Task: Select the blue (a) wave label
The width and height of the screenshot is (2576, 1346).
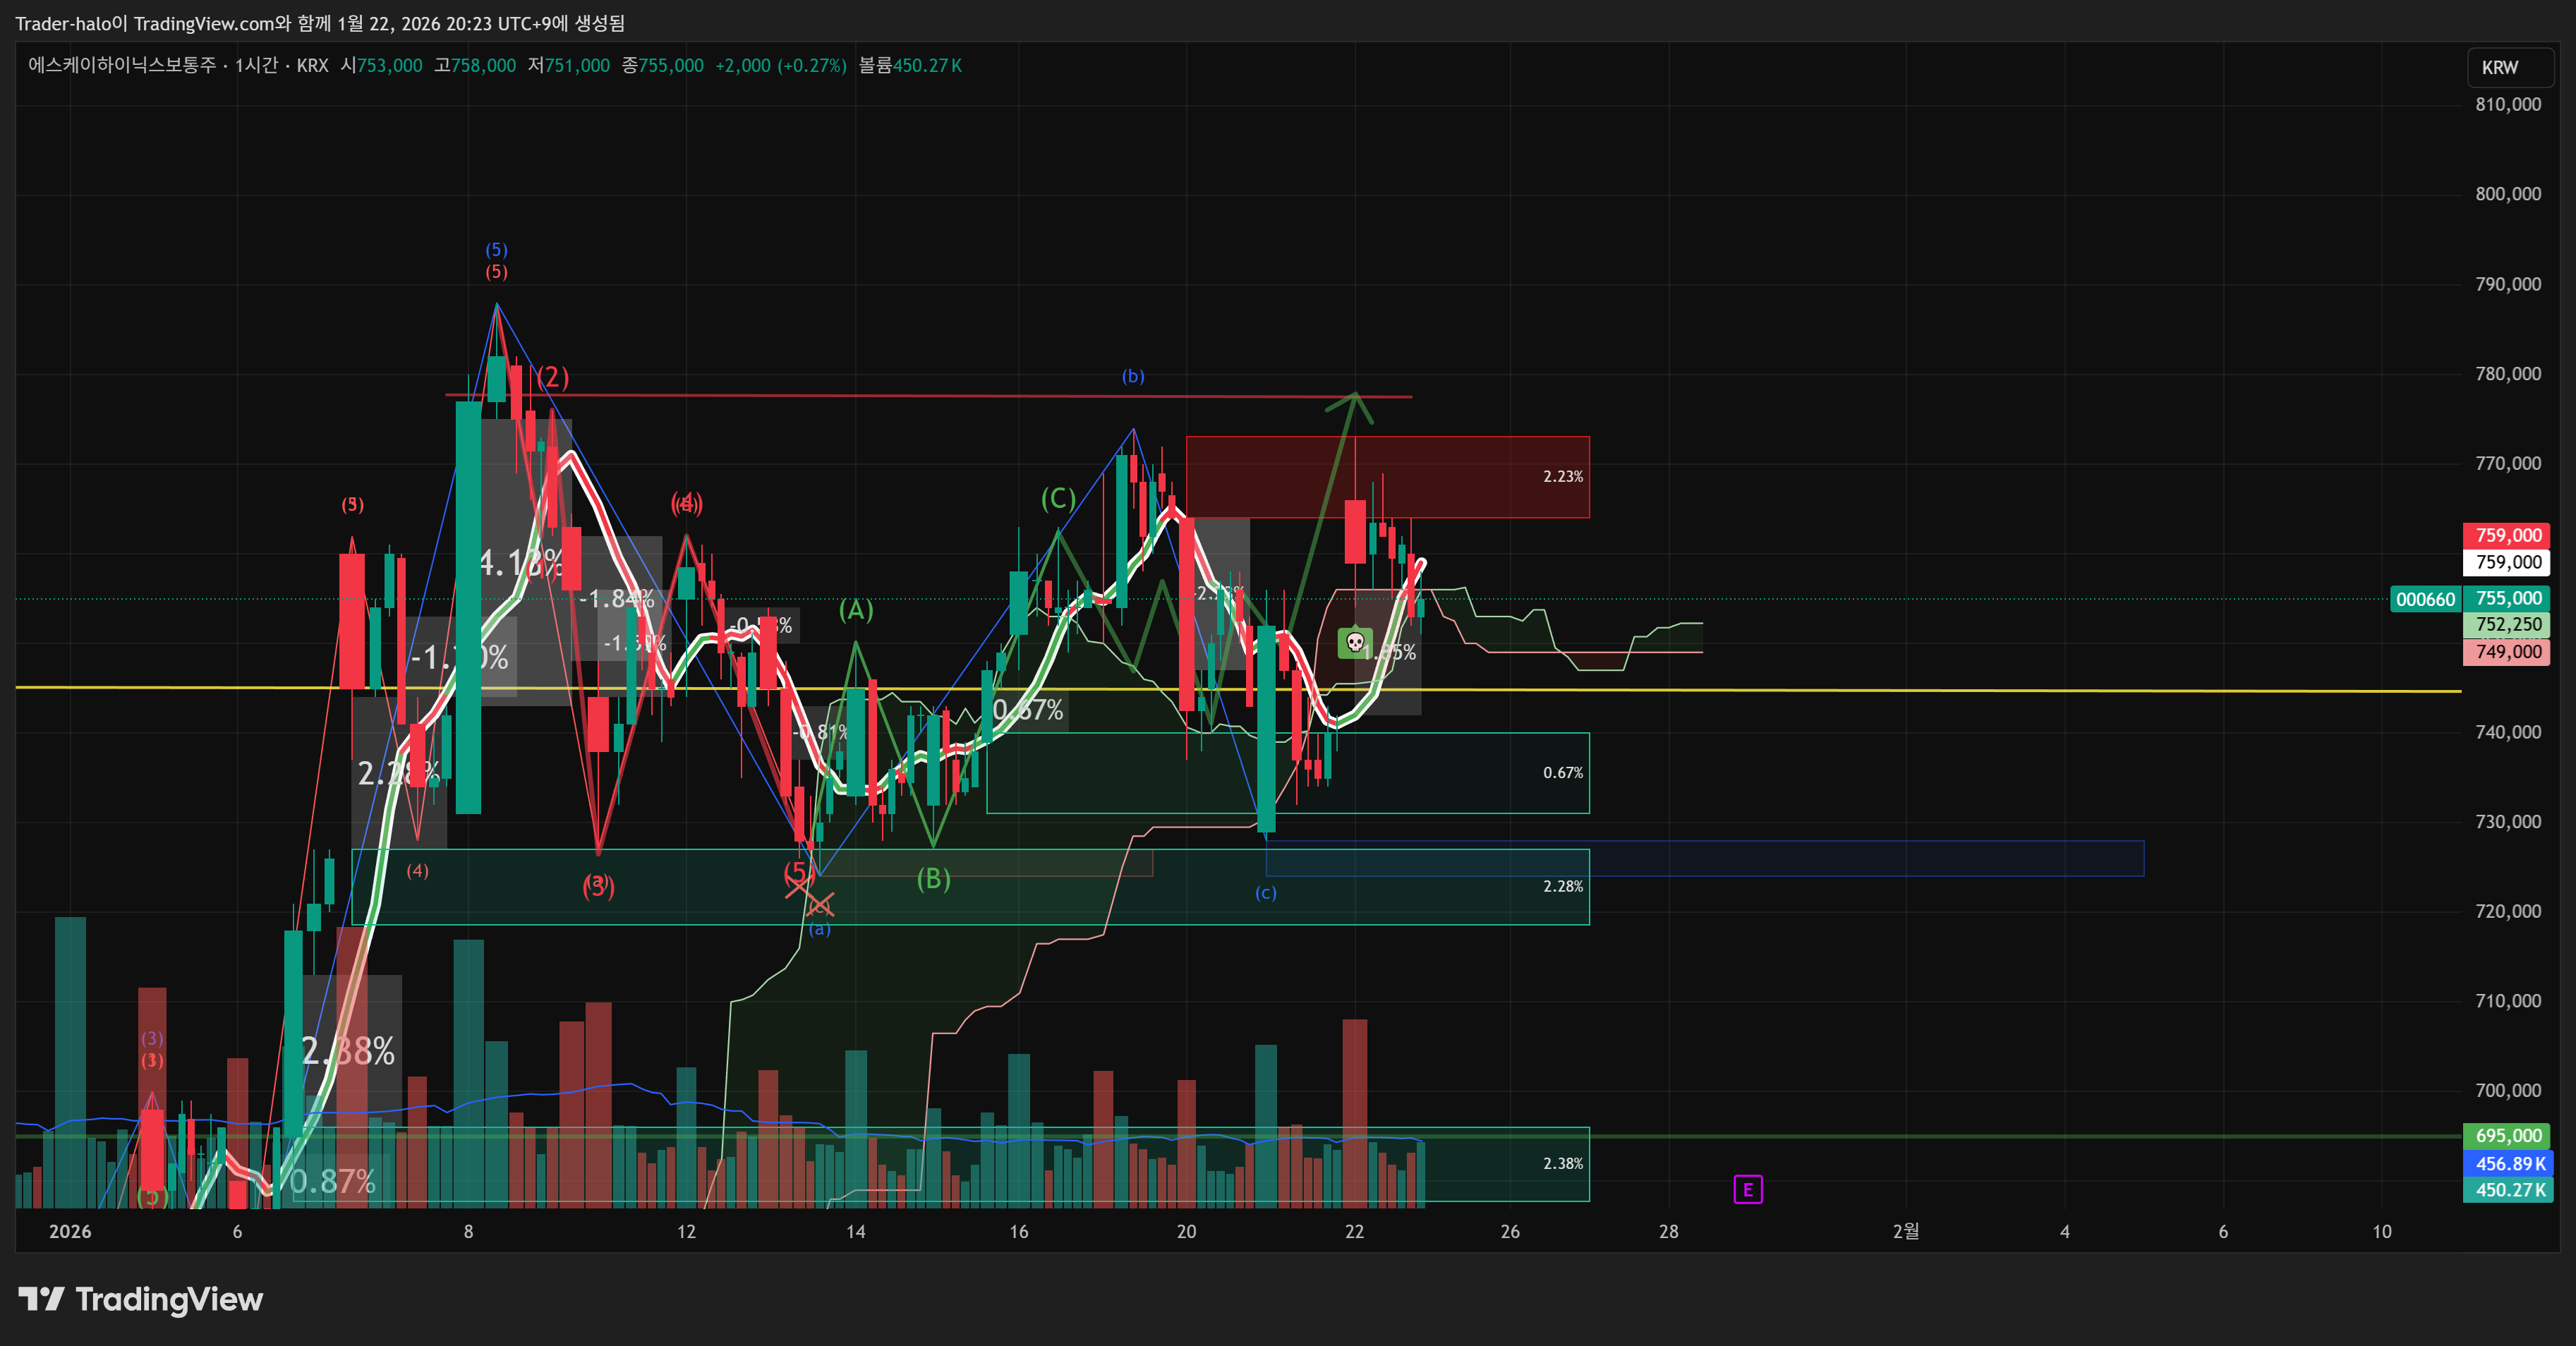Action: tap(820, 929)
